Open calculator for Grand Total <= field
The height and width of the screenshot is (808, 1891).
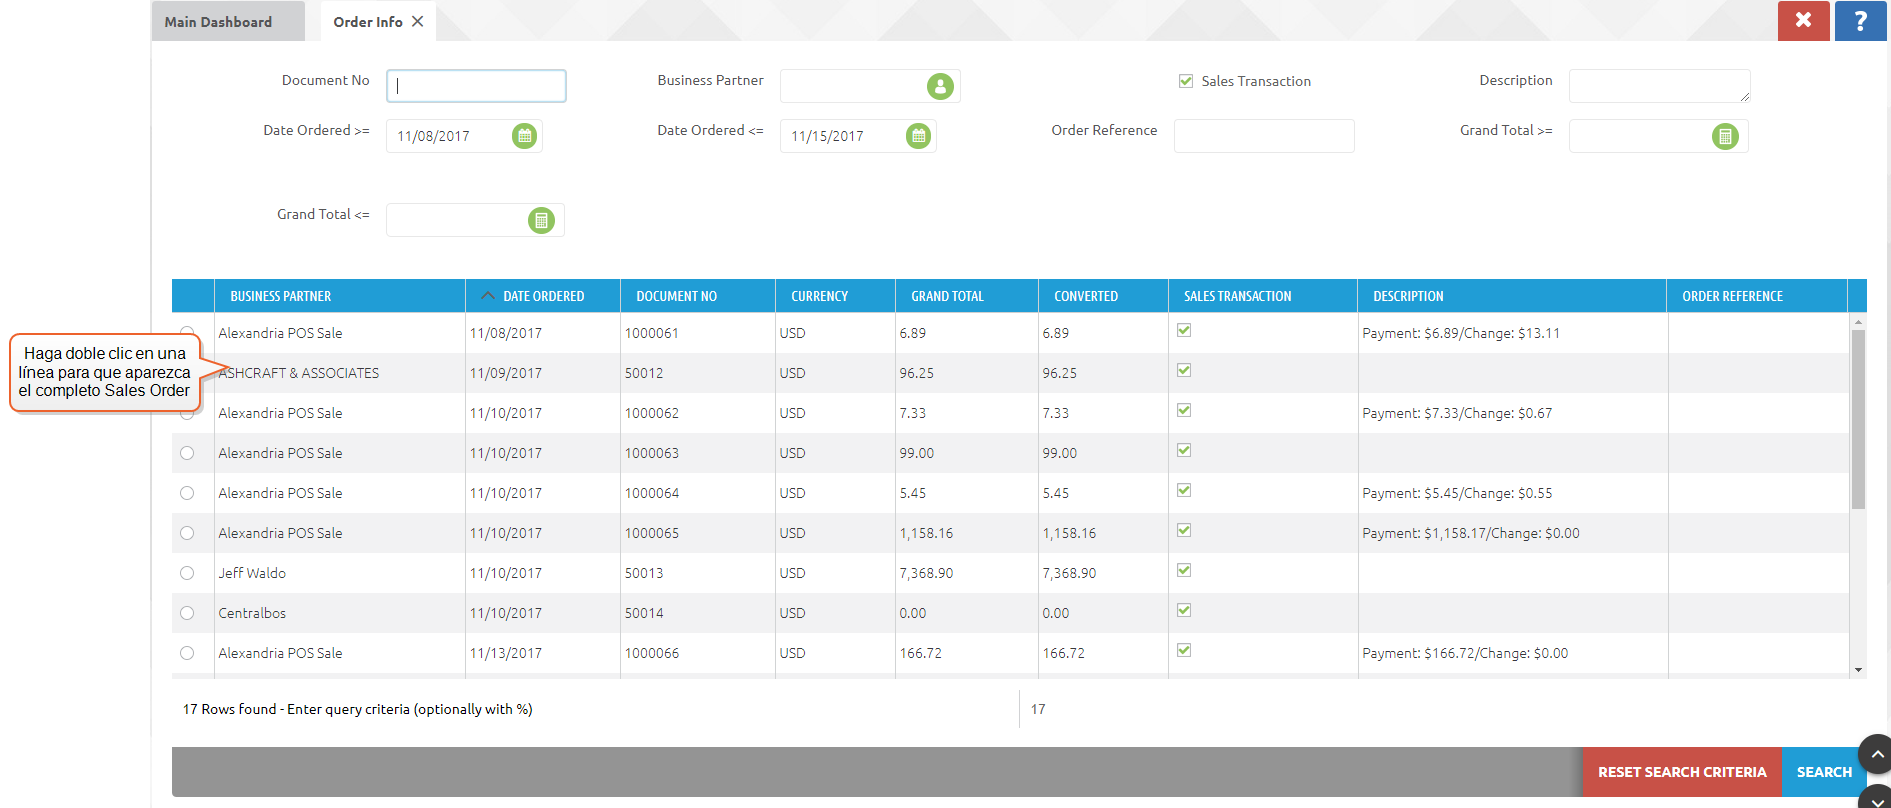pyautogui.click(x=541, y=220)
